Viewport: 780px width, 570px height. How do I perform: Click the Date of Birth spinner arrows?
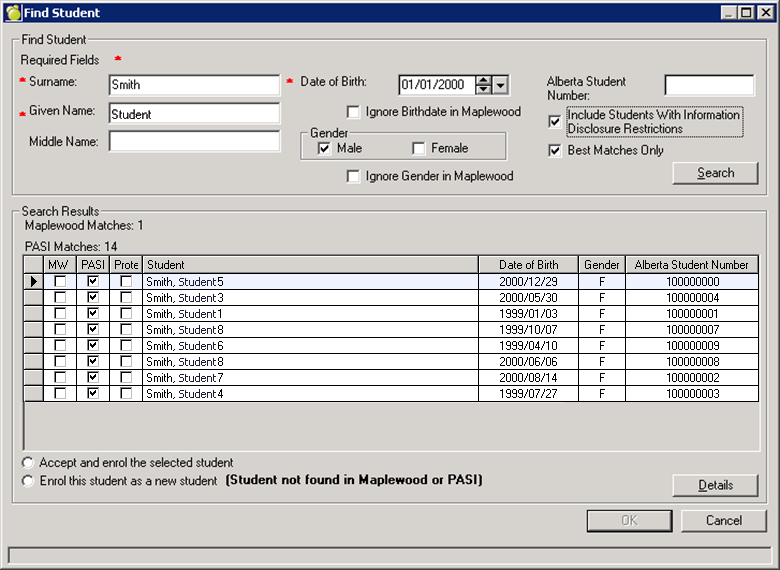coord(484,85)
